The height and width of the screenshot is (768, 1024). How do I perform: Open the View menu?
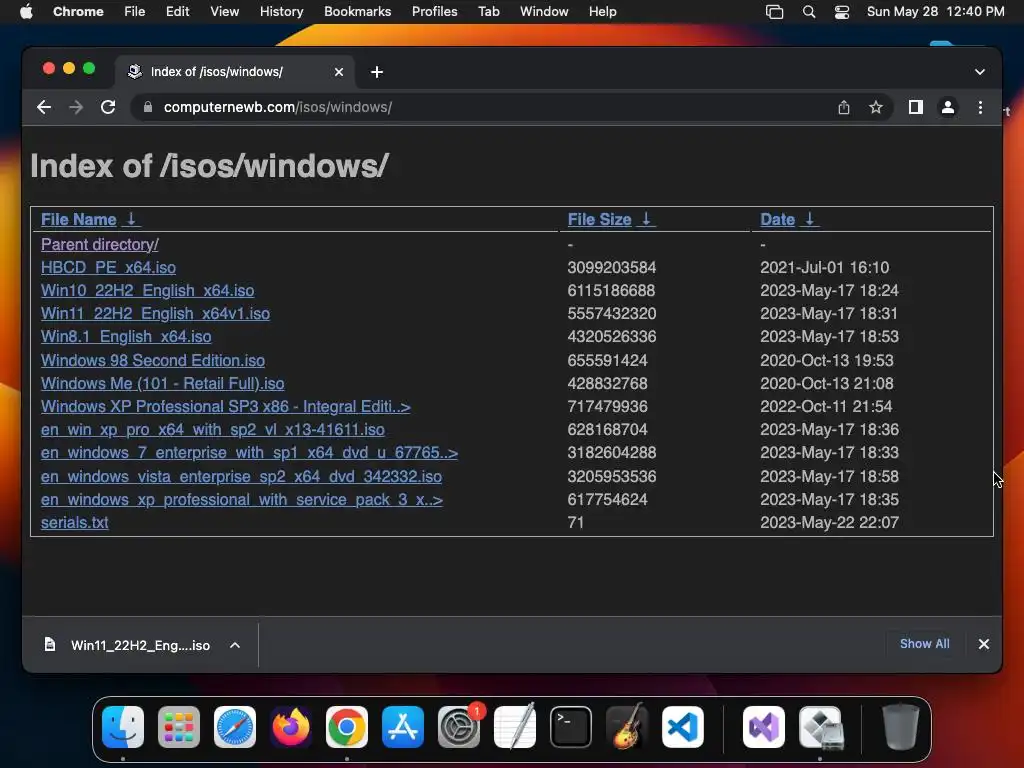coord(224,12)
